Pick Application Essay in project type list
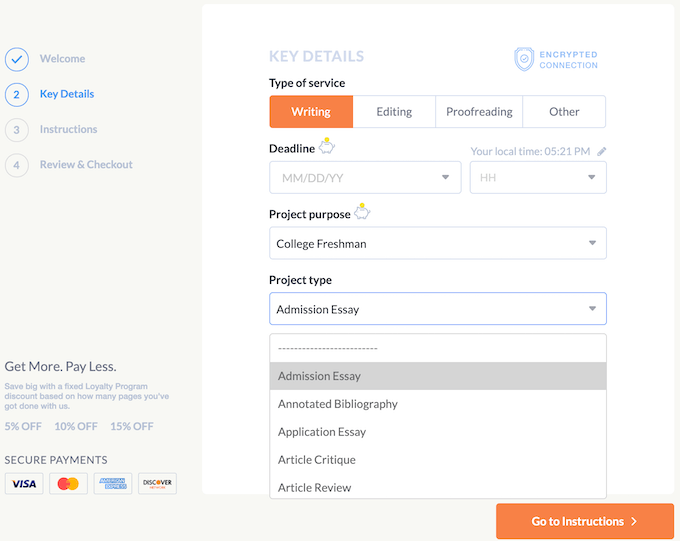 pyautogui.click(x=322, y=432)
